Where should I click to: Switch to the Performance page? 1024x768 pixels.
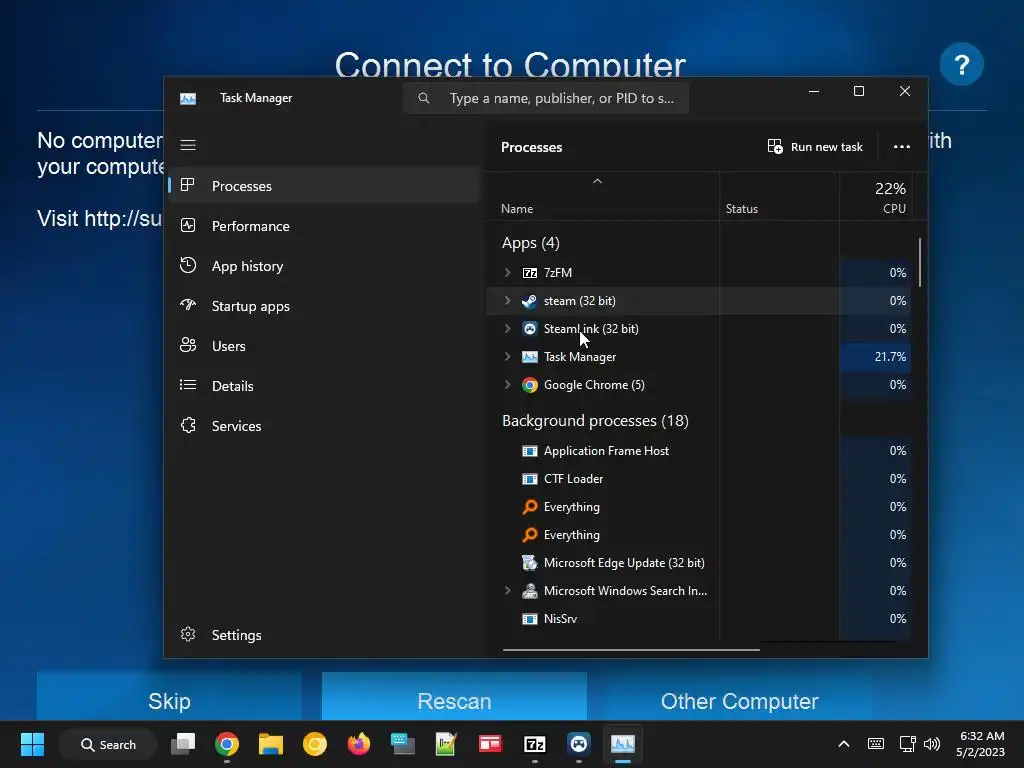[325, 226]
